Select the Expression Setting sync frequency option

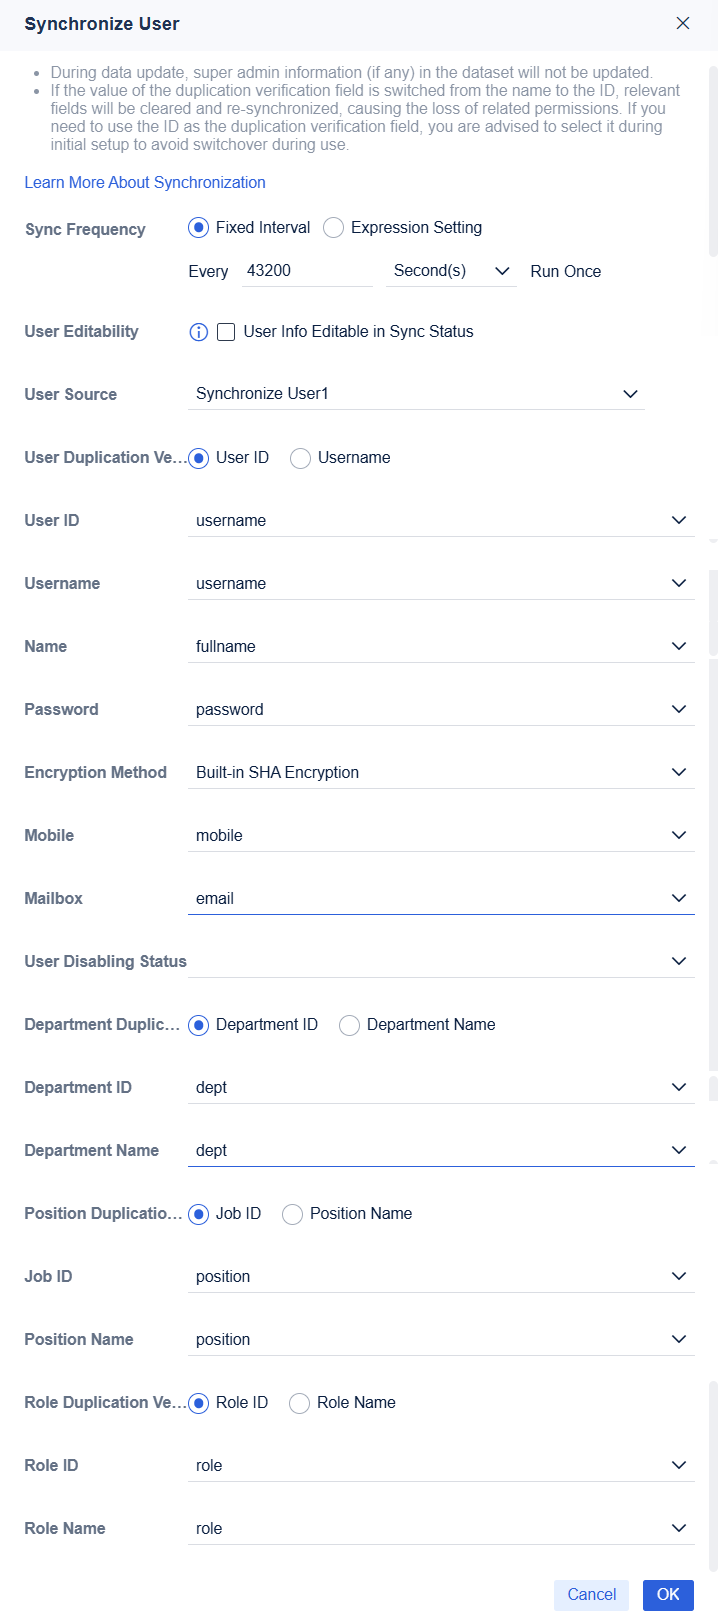coord(333,227)
